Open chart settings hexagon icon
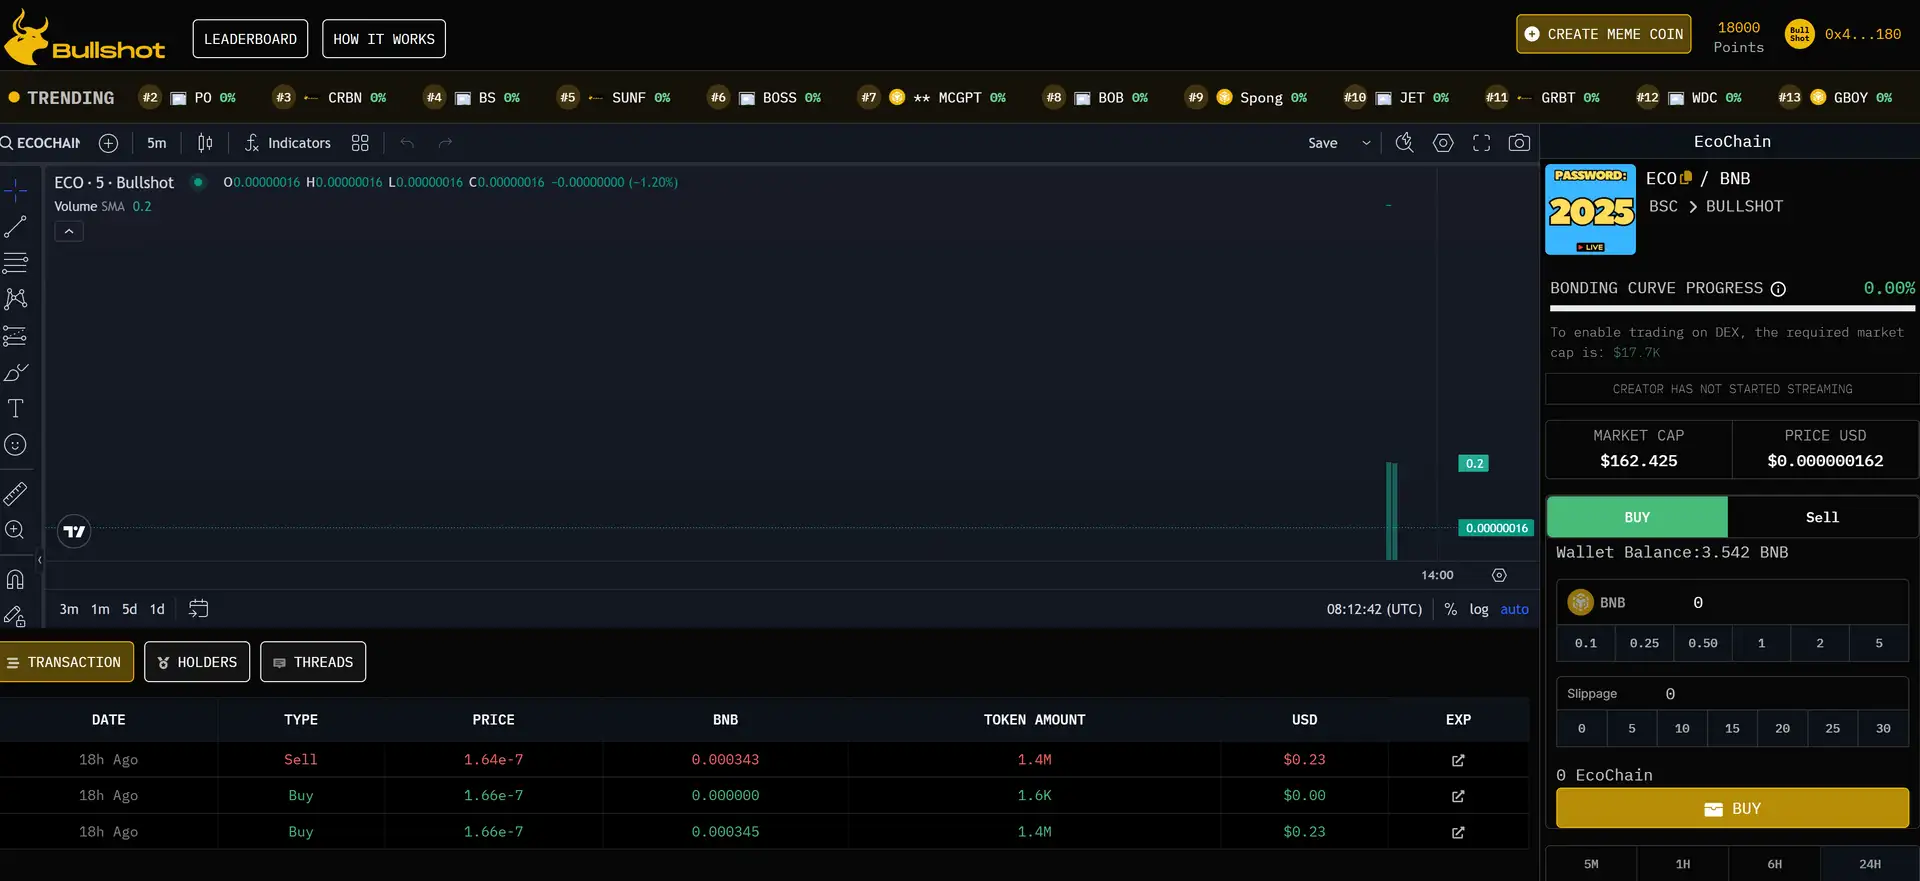1920x881 pixels. click(x=1443, y=143)
